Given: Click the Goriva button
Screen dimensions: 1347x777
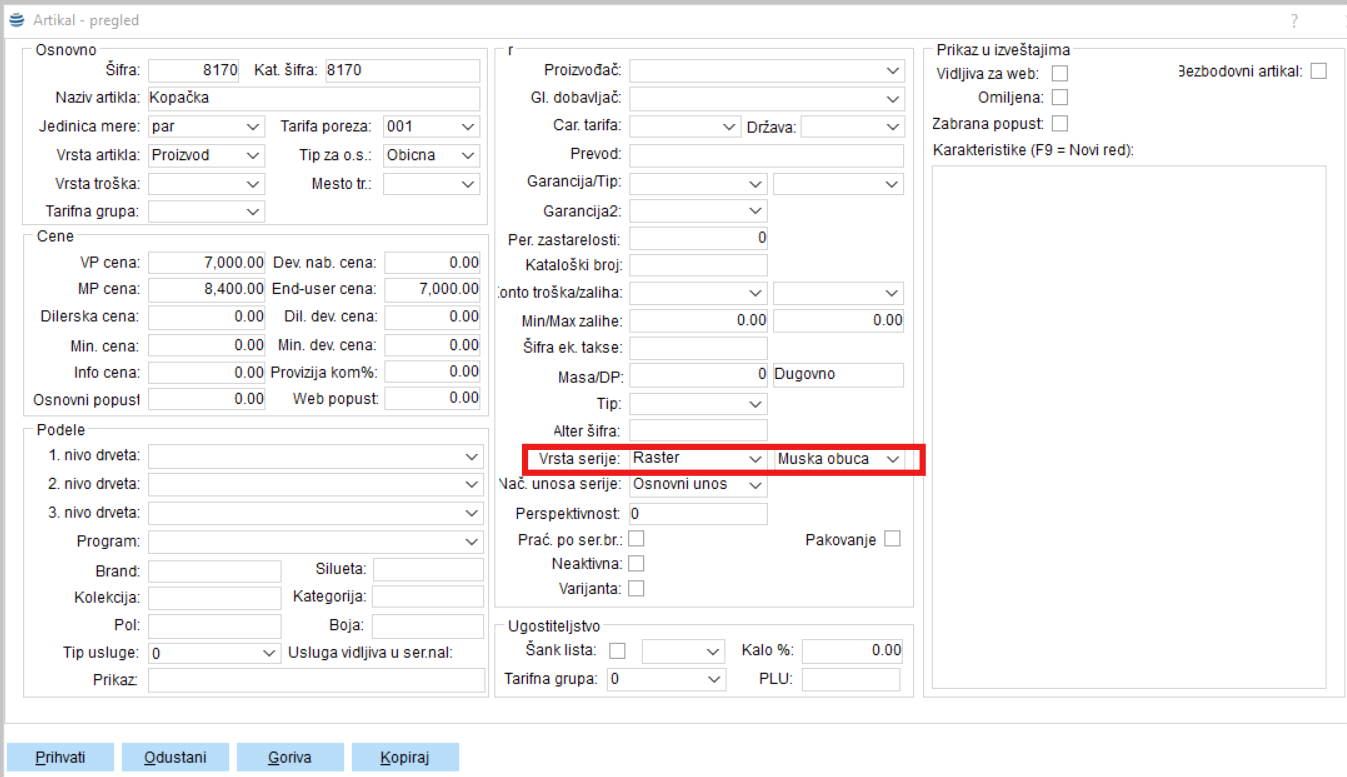Looking at the screenshot, I should point(290,757).
